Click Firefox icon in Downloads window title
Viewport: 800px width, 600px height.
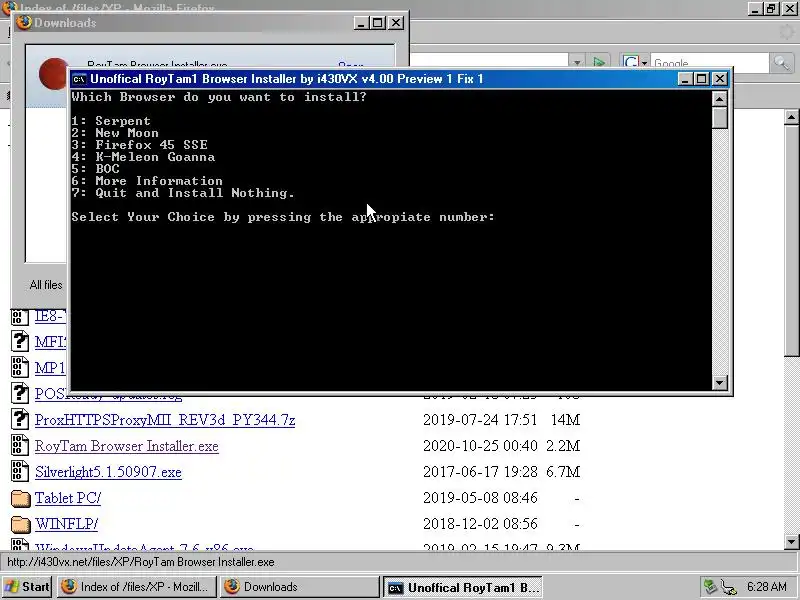coord(23,22)
